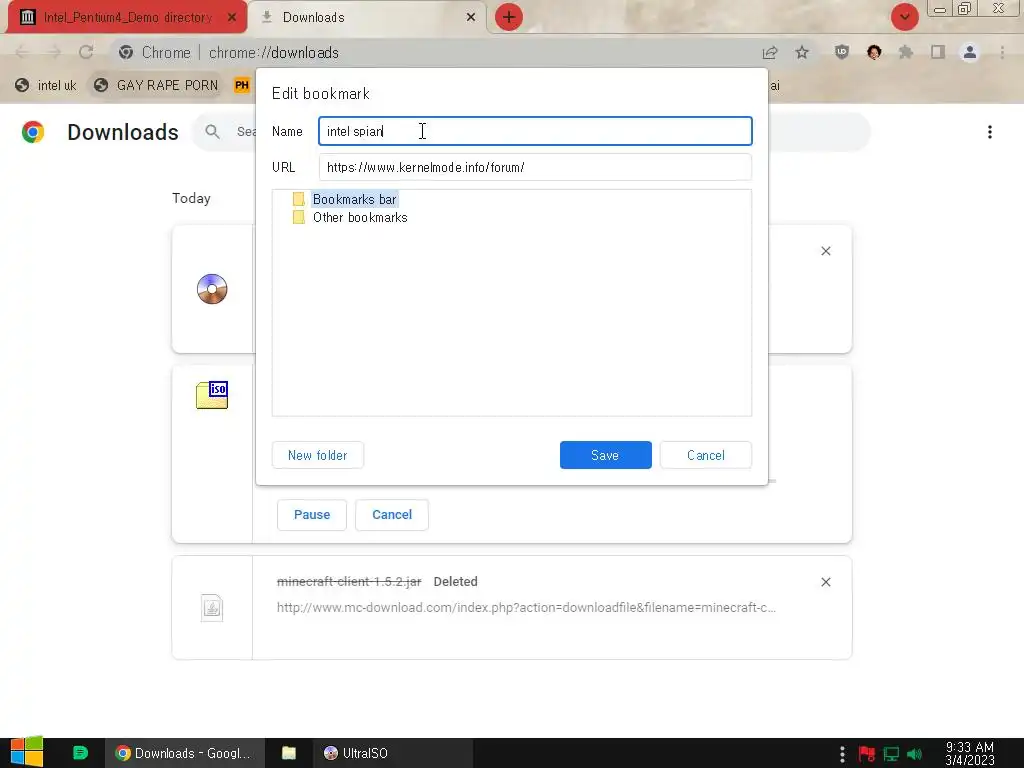Screen dimensions: 1024x768
Task: Toggle the side panel
Action: pos(938,52)
